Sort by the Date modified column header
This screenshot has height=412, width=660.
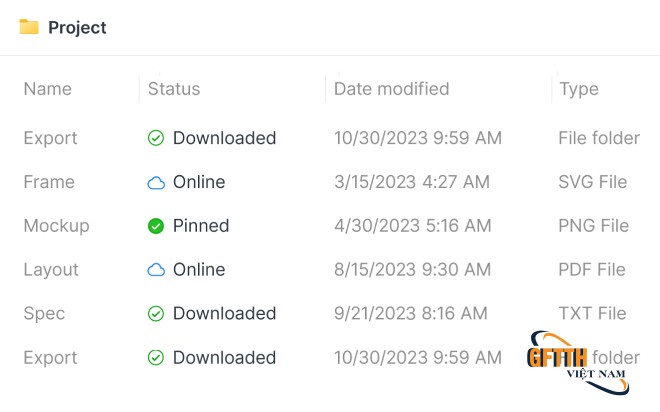tap(391, 89)
